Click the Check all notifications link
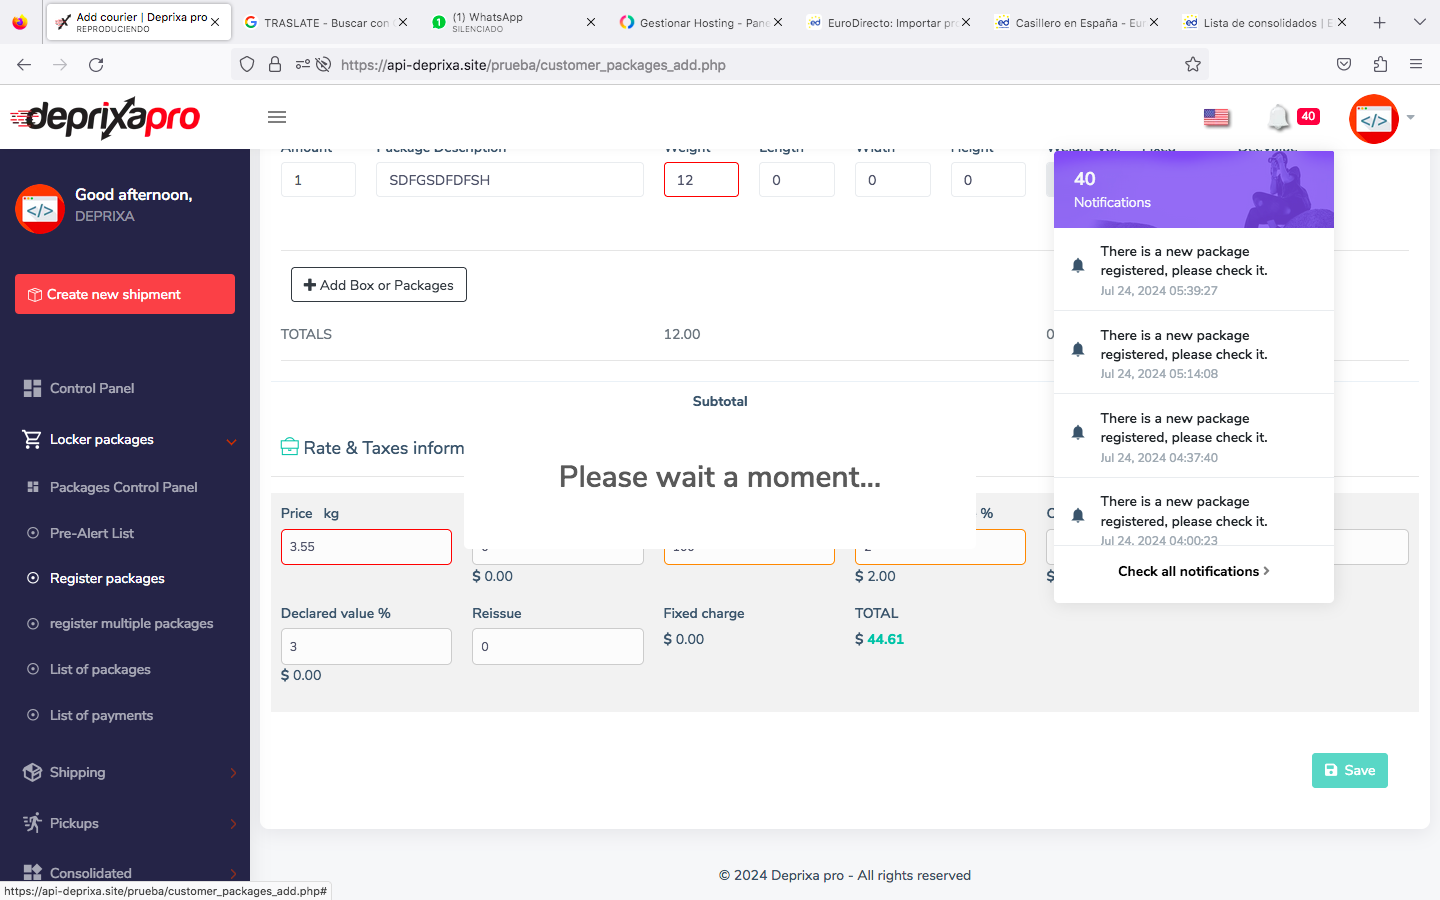This screenshot has height=900, width=1440. (x=1192, y=571)
